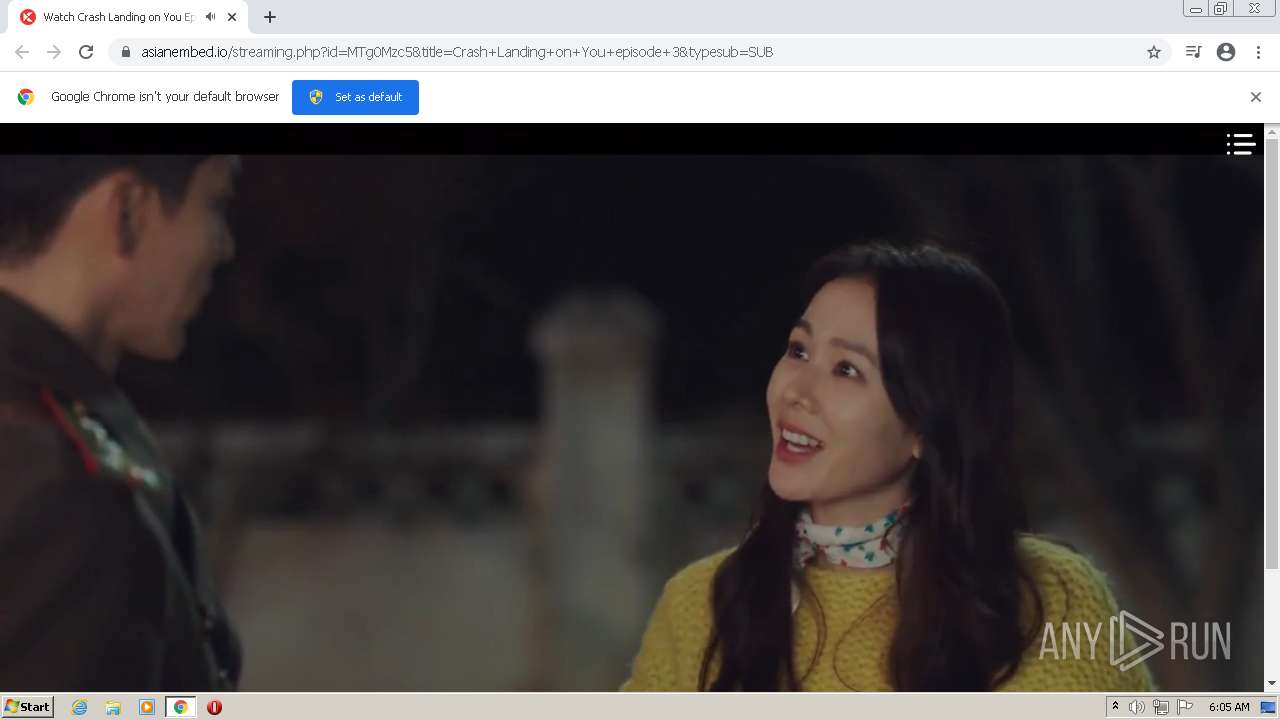Screen dimensions: 1280x720
Task: Go back to previous page
Action: point(22,52)
